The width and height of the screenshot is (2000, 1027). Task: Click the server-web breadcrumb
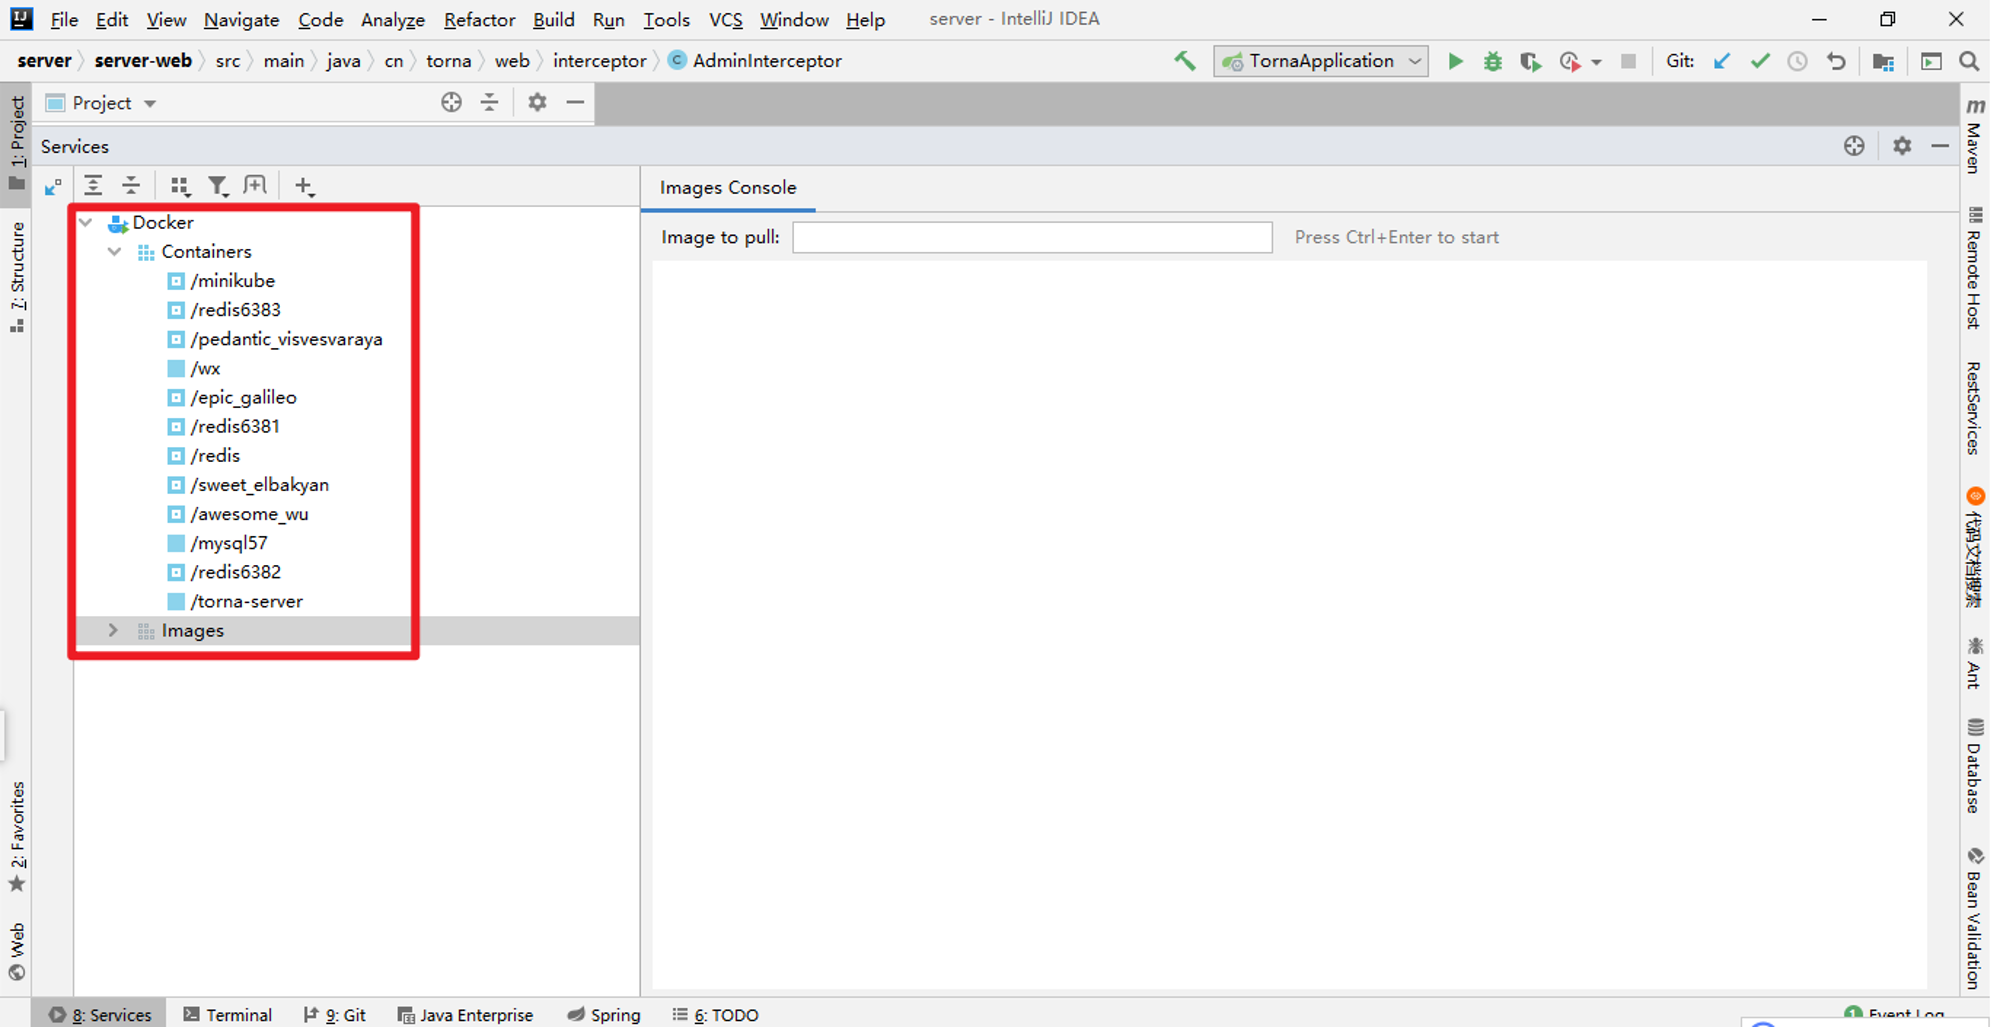143,61
